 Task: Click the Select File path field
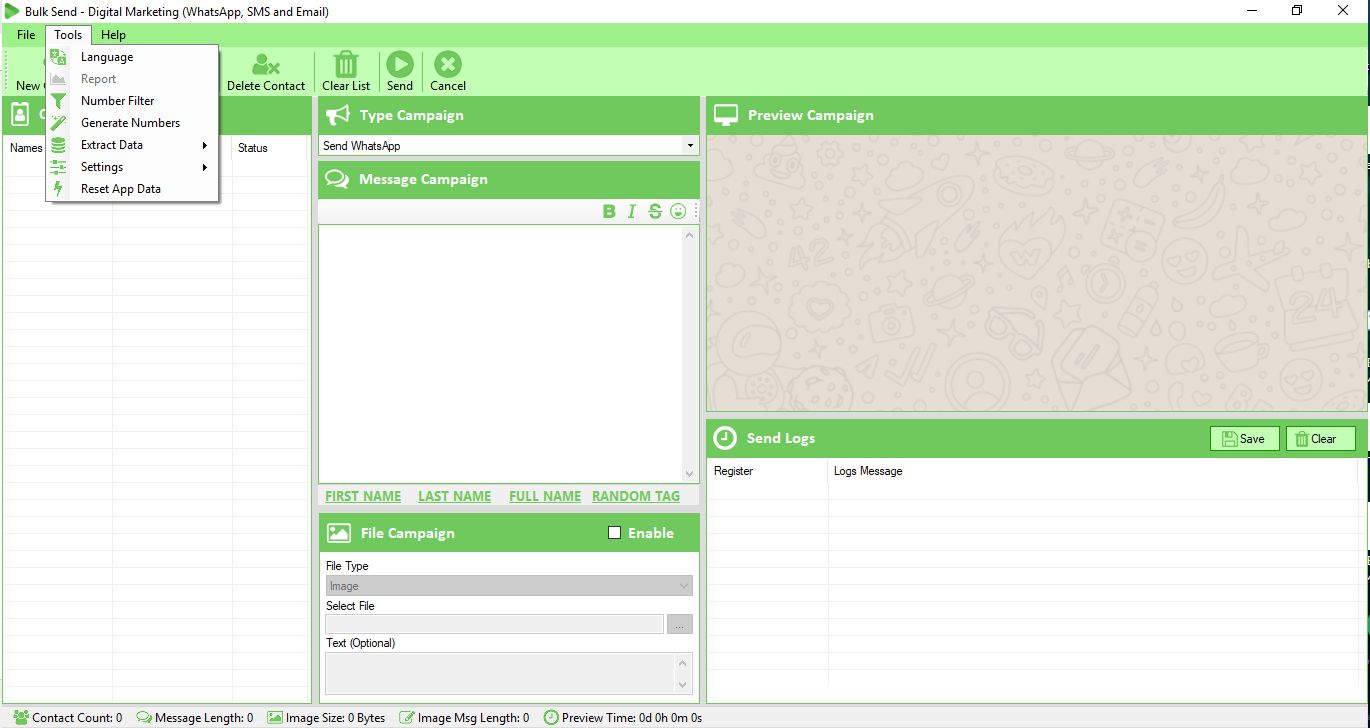point(495,624)
